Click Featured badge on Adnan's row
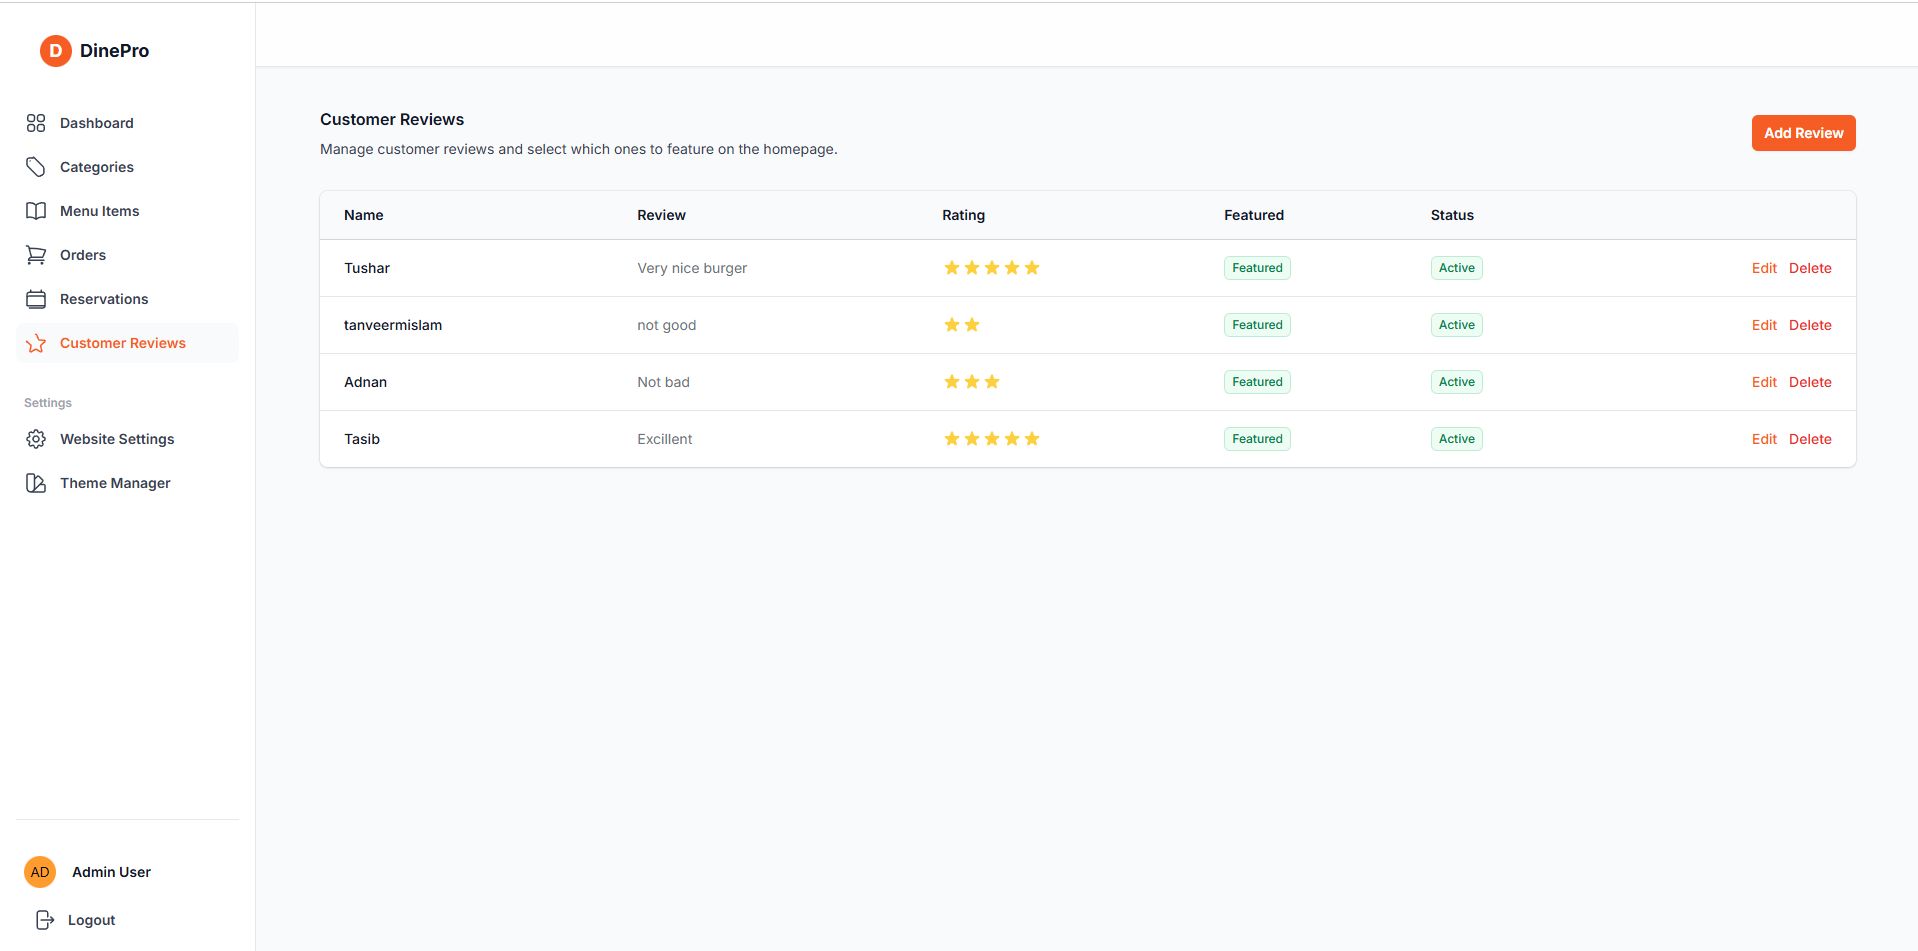Image resolution: width=1918 pixels, height=951 pixels. [1257, 382]
